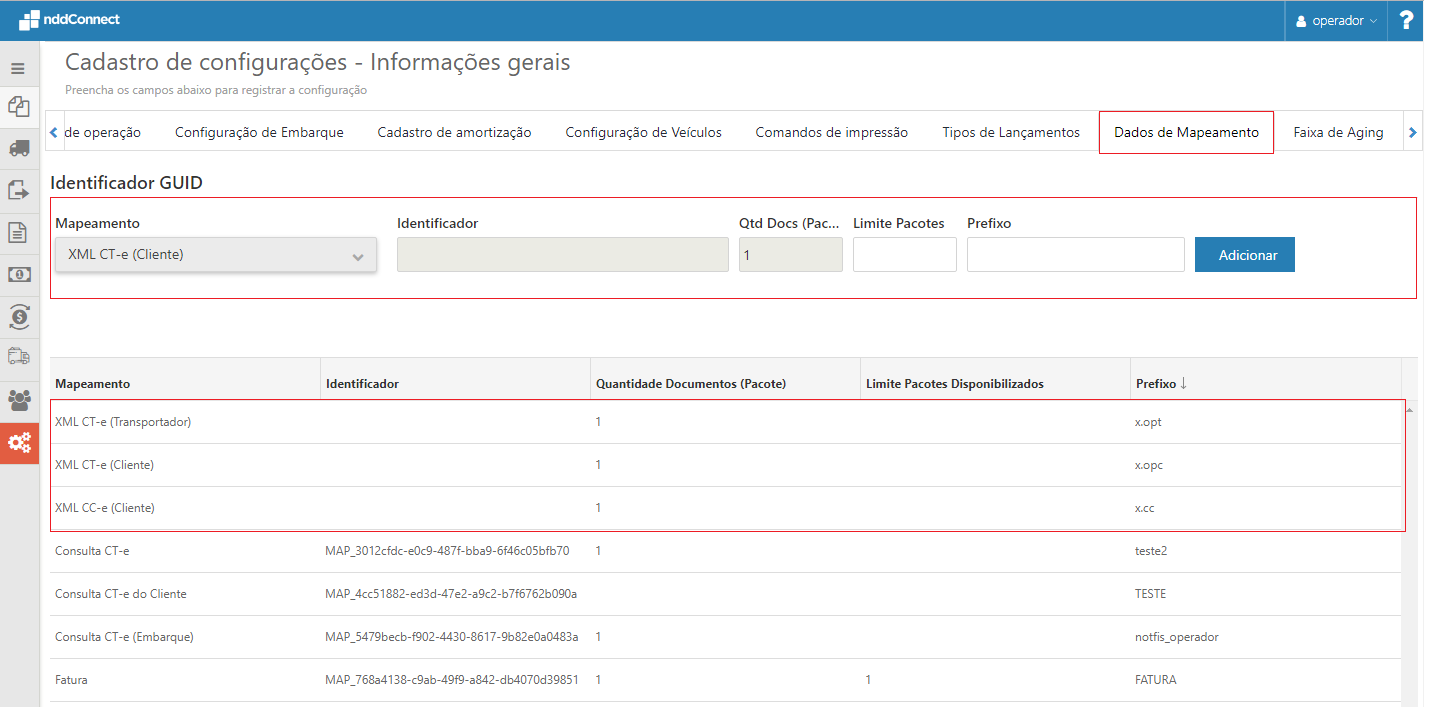This screenshot has width=1440, height=707.
Task: Switch to Configuração de Veículos tab
Action: click(x=643, y=132)
